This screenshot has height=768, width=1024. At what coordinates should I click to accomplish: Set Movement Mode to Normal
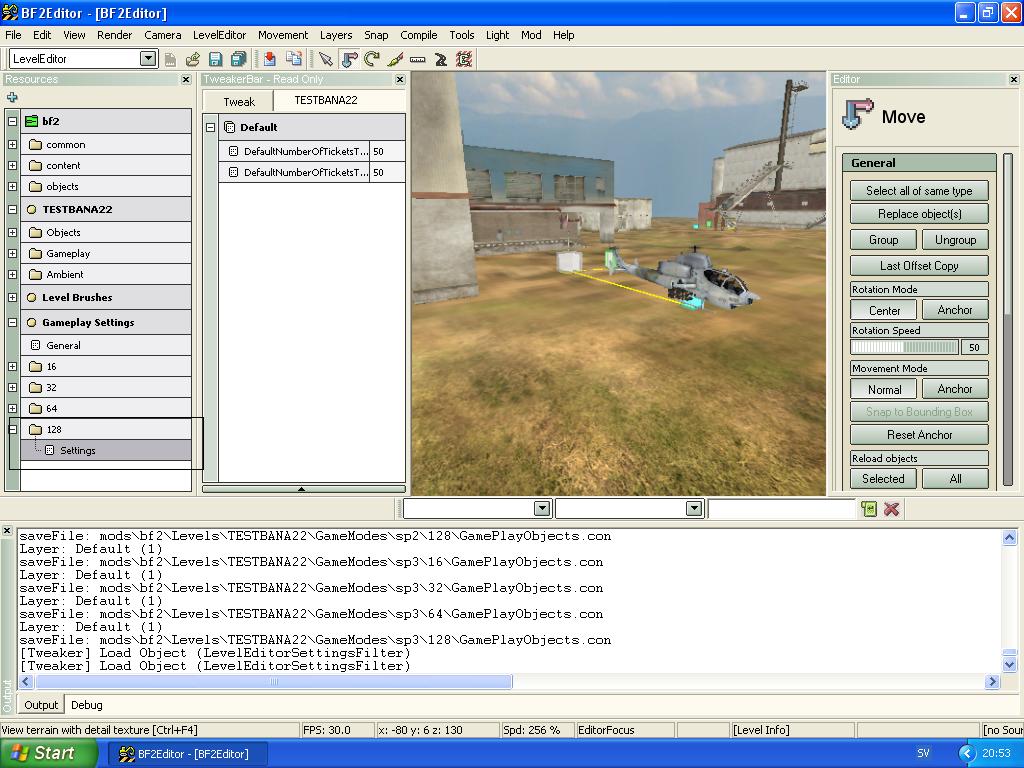click(x=884, y=389)
